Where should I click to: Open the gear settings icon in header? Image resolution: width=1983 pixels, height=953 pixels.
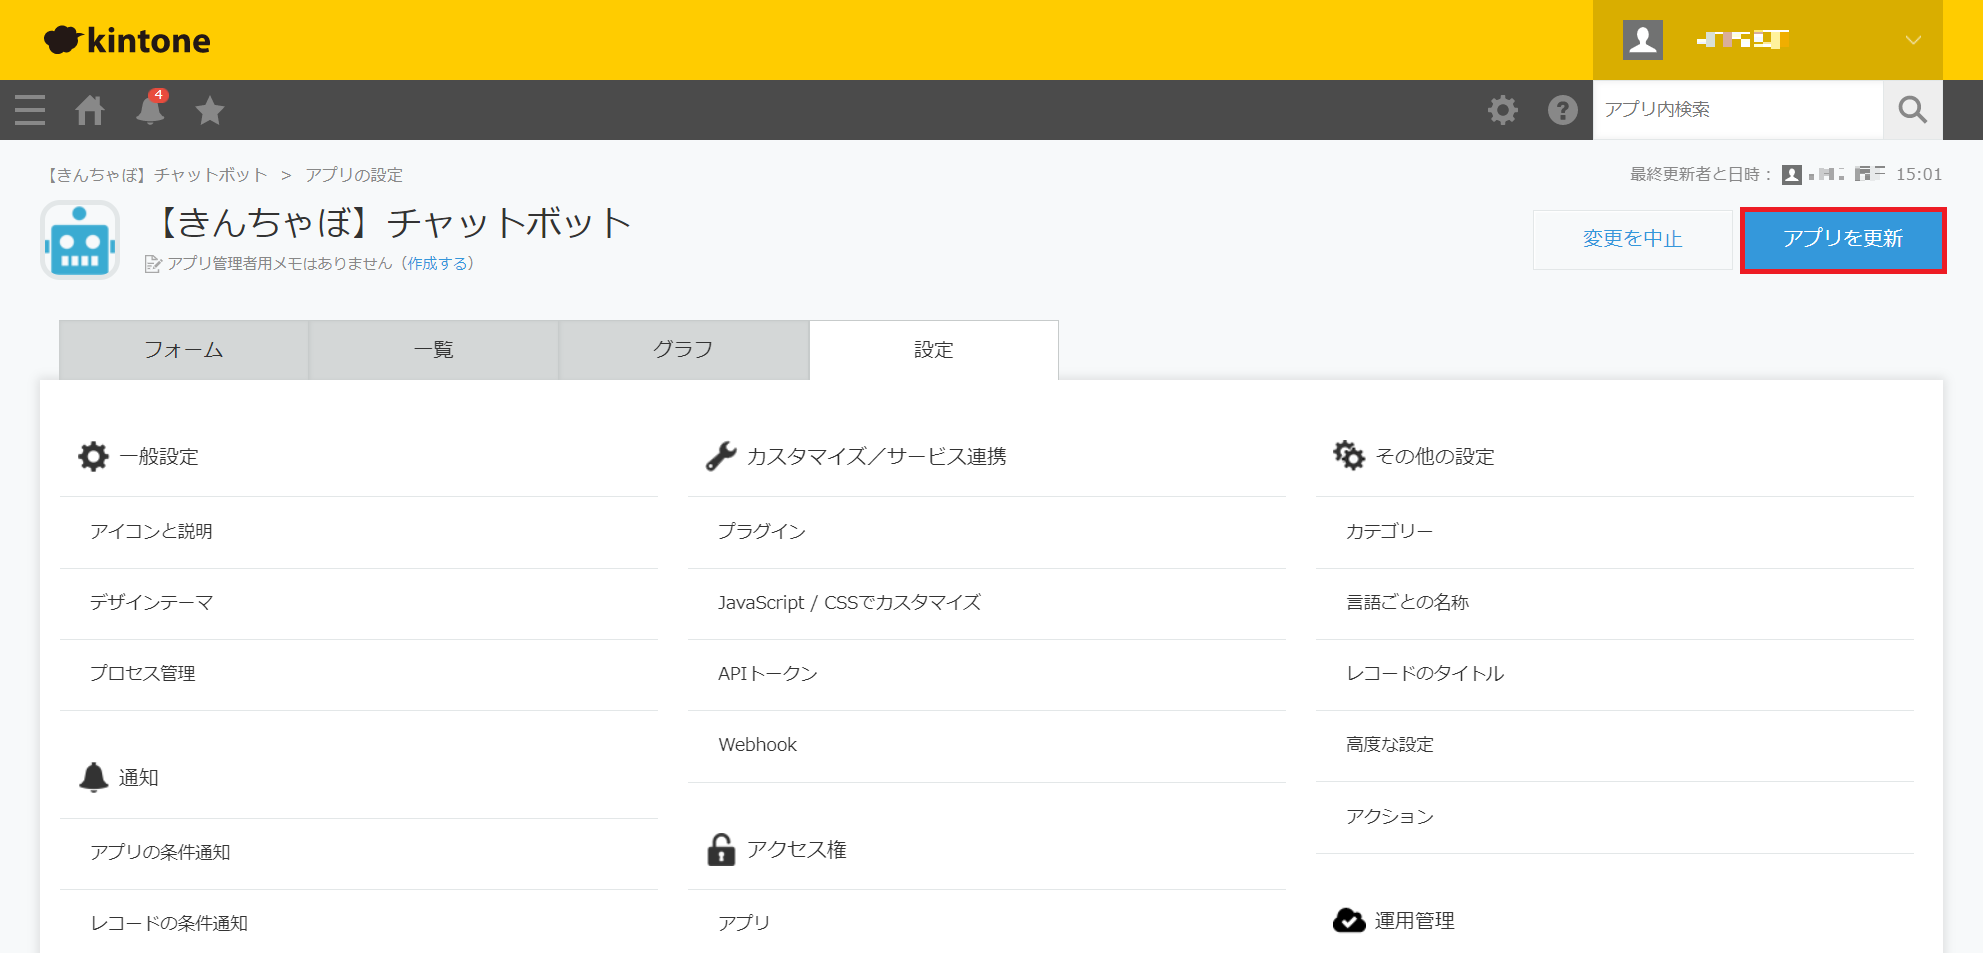coord(1502,110)
